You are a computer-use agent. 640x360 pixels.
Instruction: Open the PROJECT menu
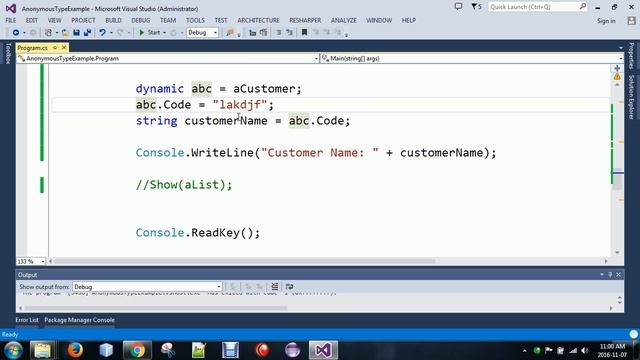83,20
